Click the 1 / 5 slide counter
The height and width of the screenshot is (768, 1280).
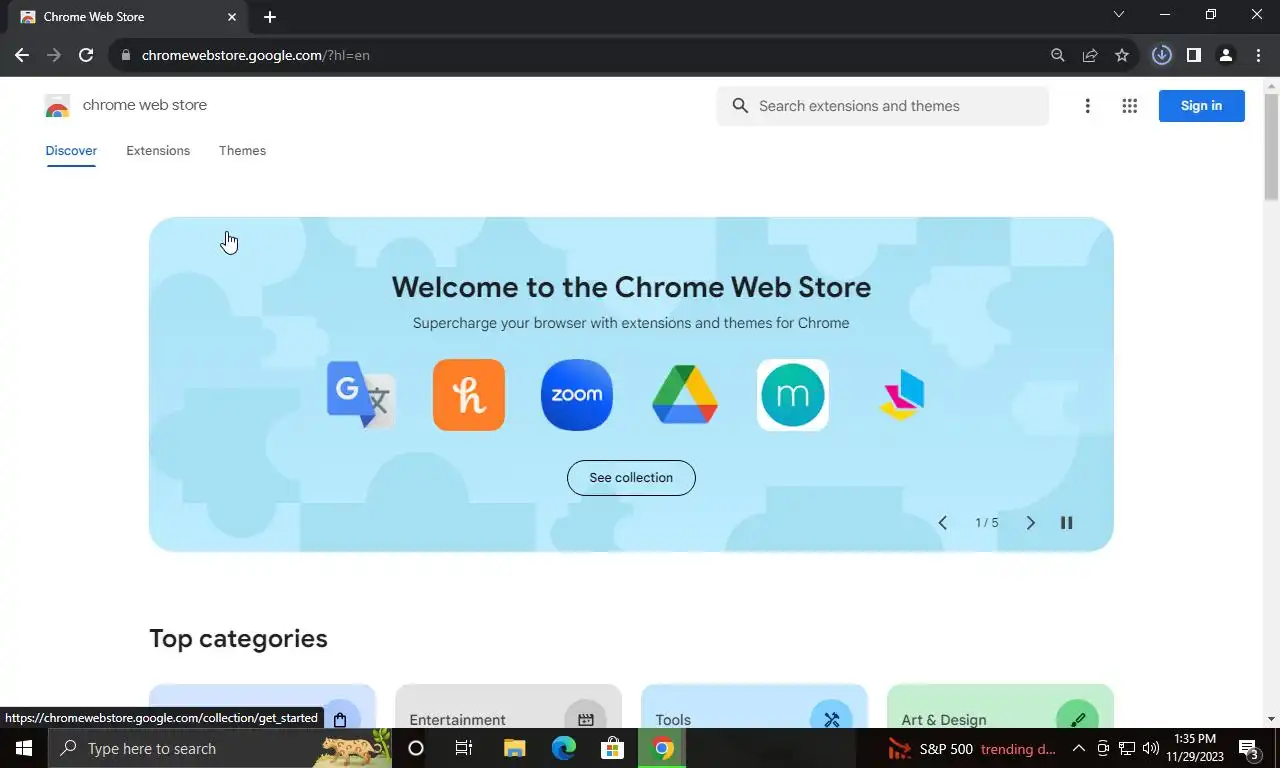(986, 523)
